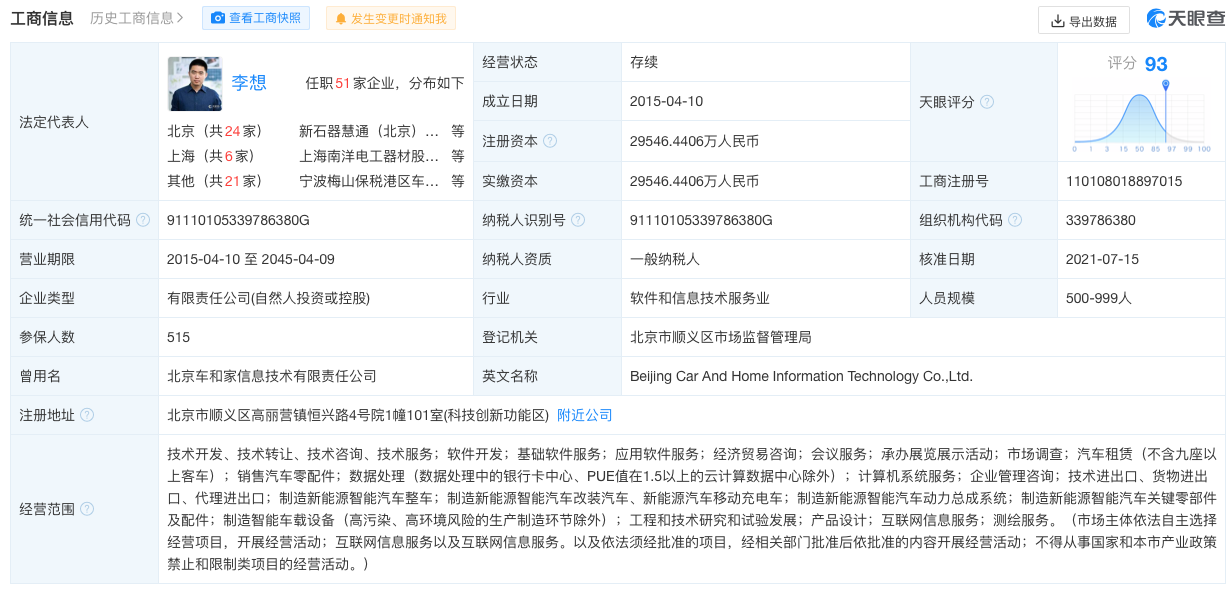Click the download icon in 导出数据 button
This screenshot has height=590, width=1232.
(x=1057, y=21)
